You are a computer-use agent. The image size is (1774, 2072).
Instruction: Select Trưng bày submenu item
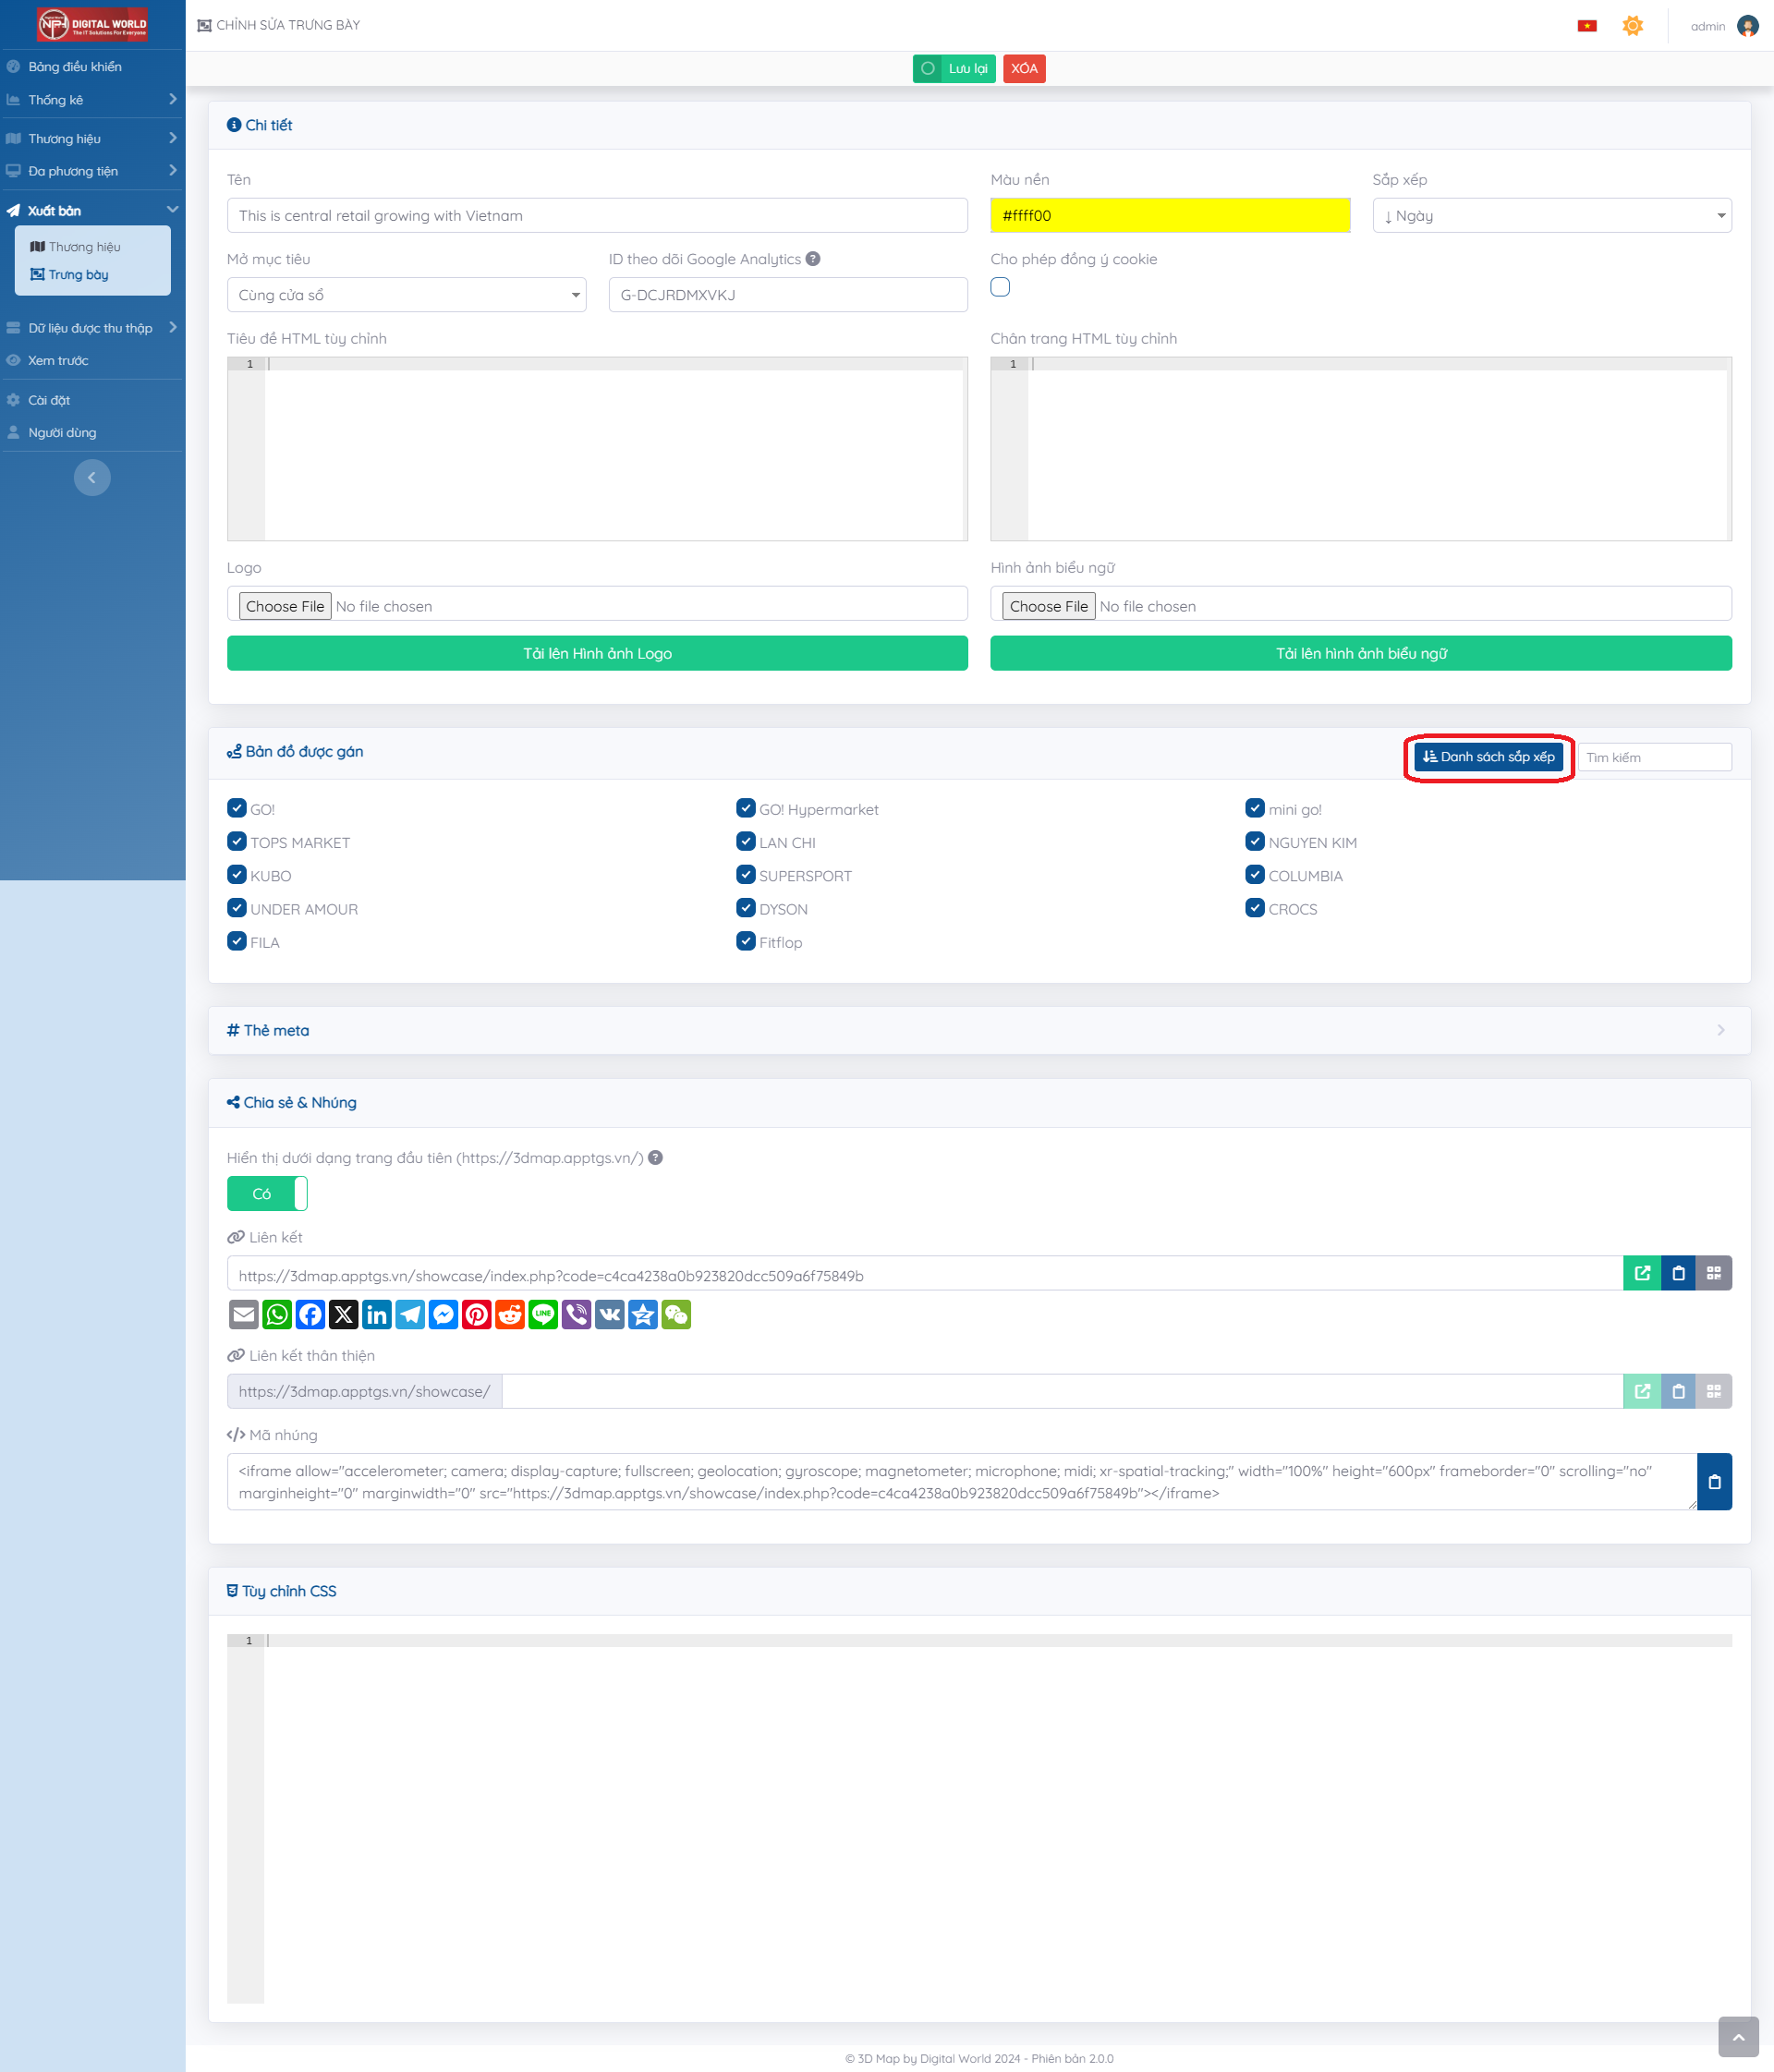point(78,275)
